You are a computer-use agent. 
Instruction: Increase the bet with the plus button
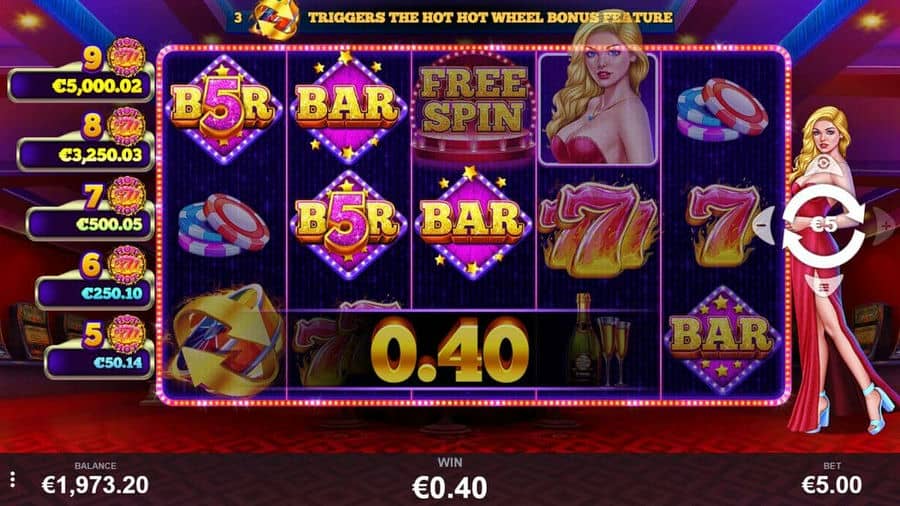click(x=884, y=225)
